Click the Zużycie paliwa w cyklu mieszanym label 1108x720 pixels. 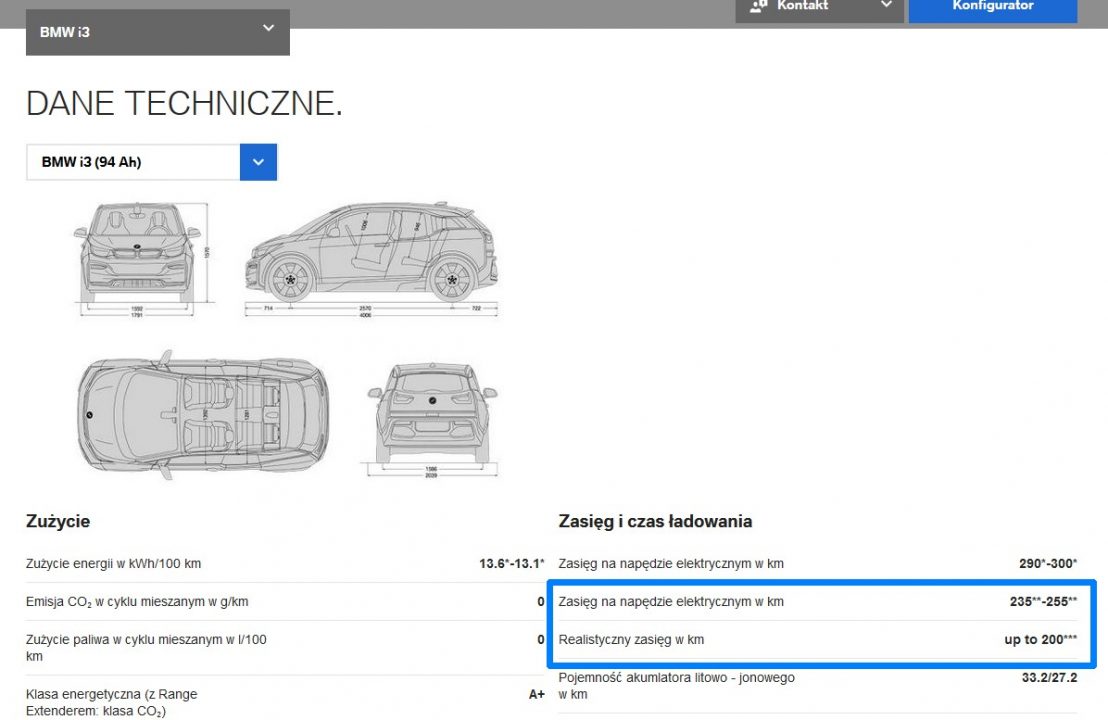[x=146, y=648]
